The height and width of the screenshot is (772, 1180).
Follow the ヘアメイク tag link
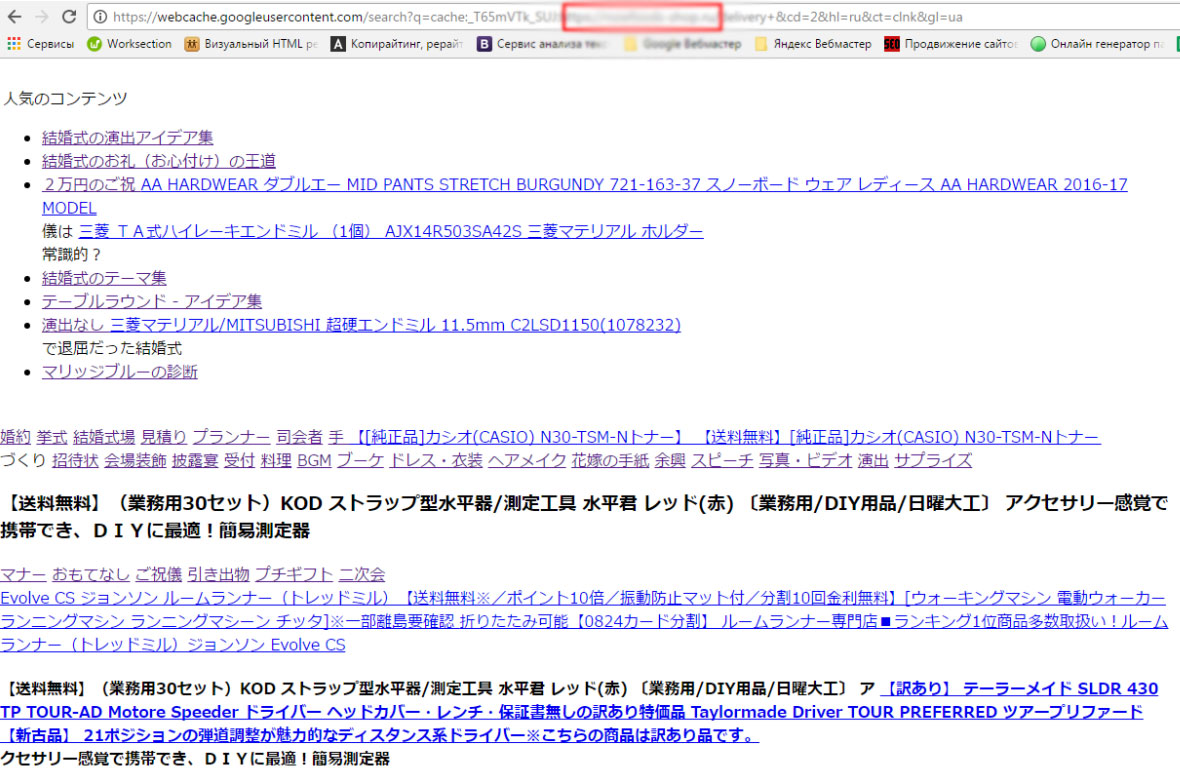(527, 460)
